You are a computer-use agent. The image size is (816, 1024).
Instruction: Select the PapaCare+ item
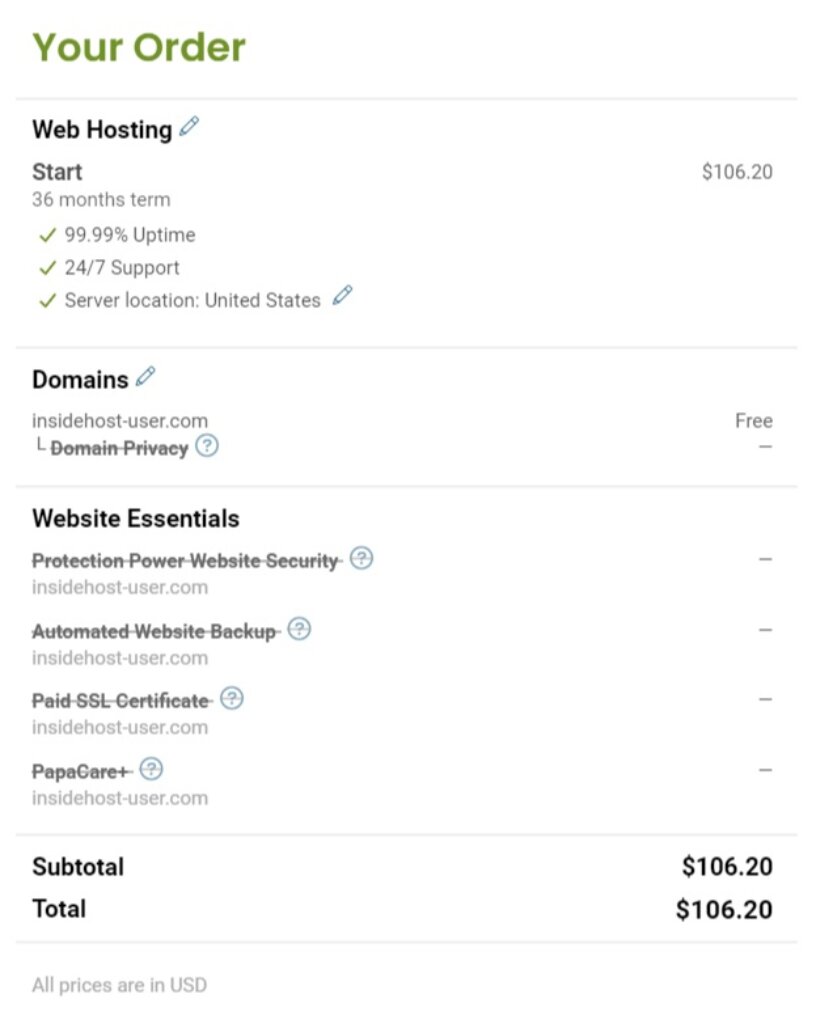pyautogui.click(x=80, y=772)
